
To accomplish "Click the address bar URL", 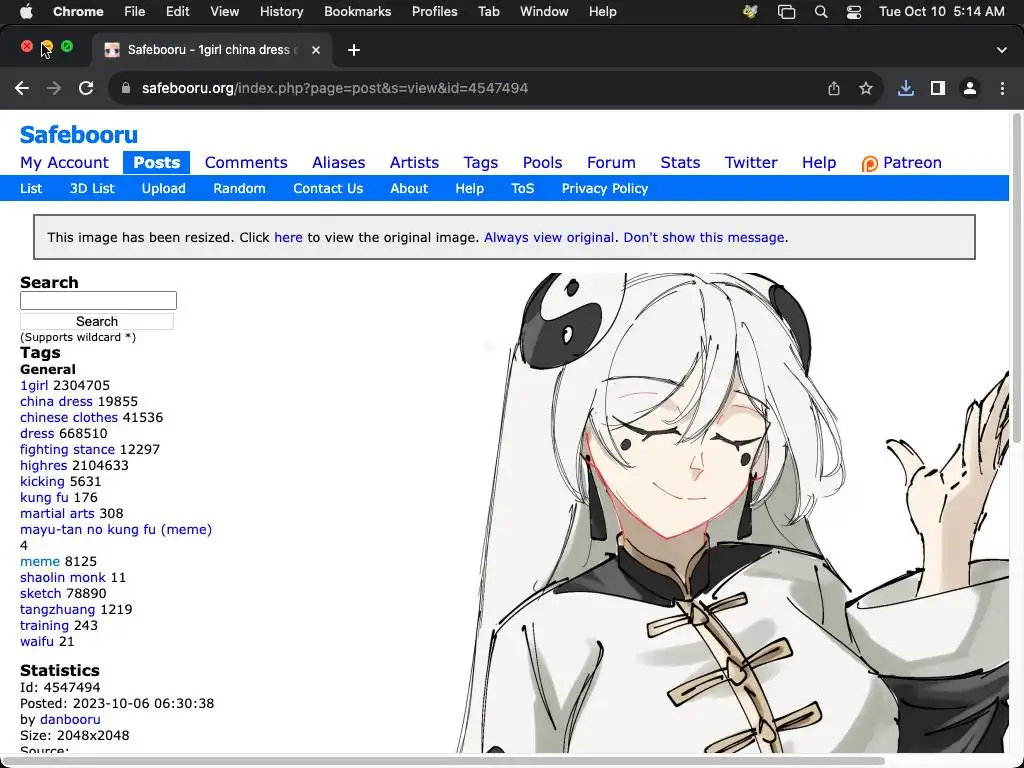I will (x=334, y=88).
